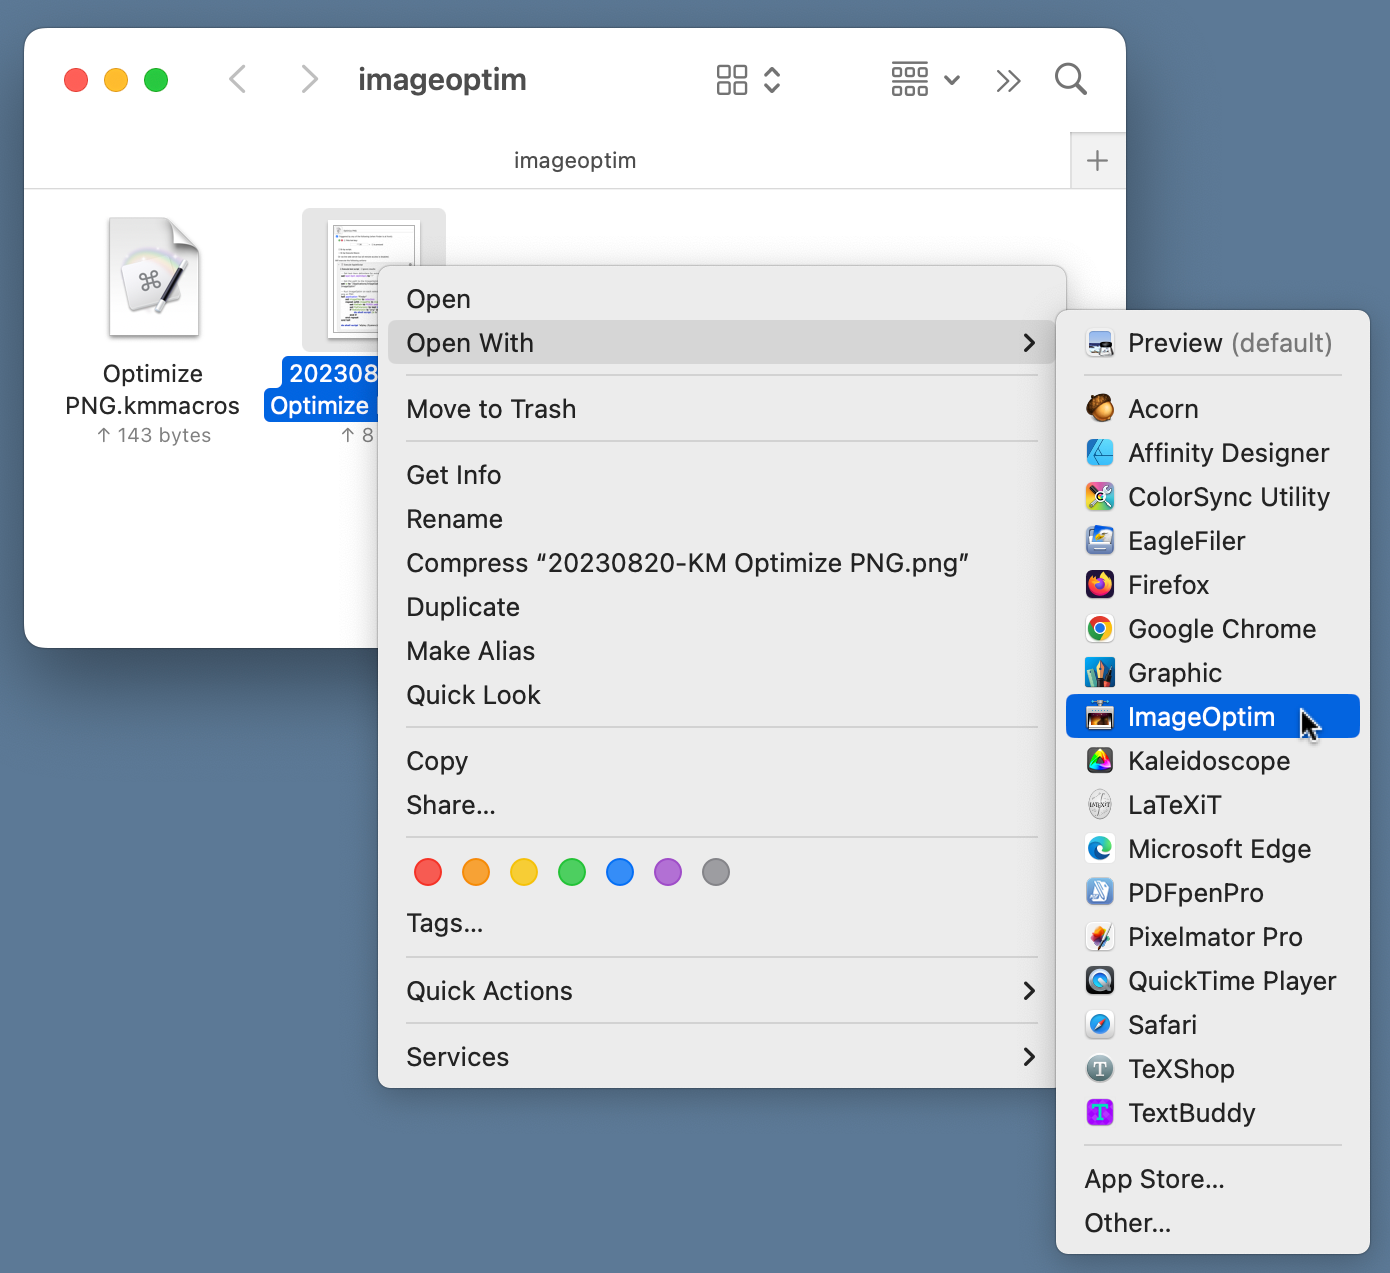Expand the Open With submenu arrow
Image resolution: width=1390 pixels, height=1273 pixels.
point(1029,343)
